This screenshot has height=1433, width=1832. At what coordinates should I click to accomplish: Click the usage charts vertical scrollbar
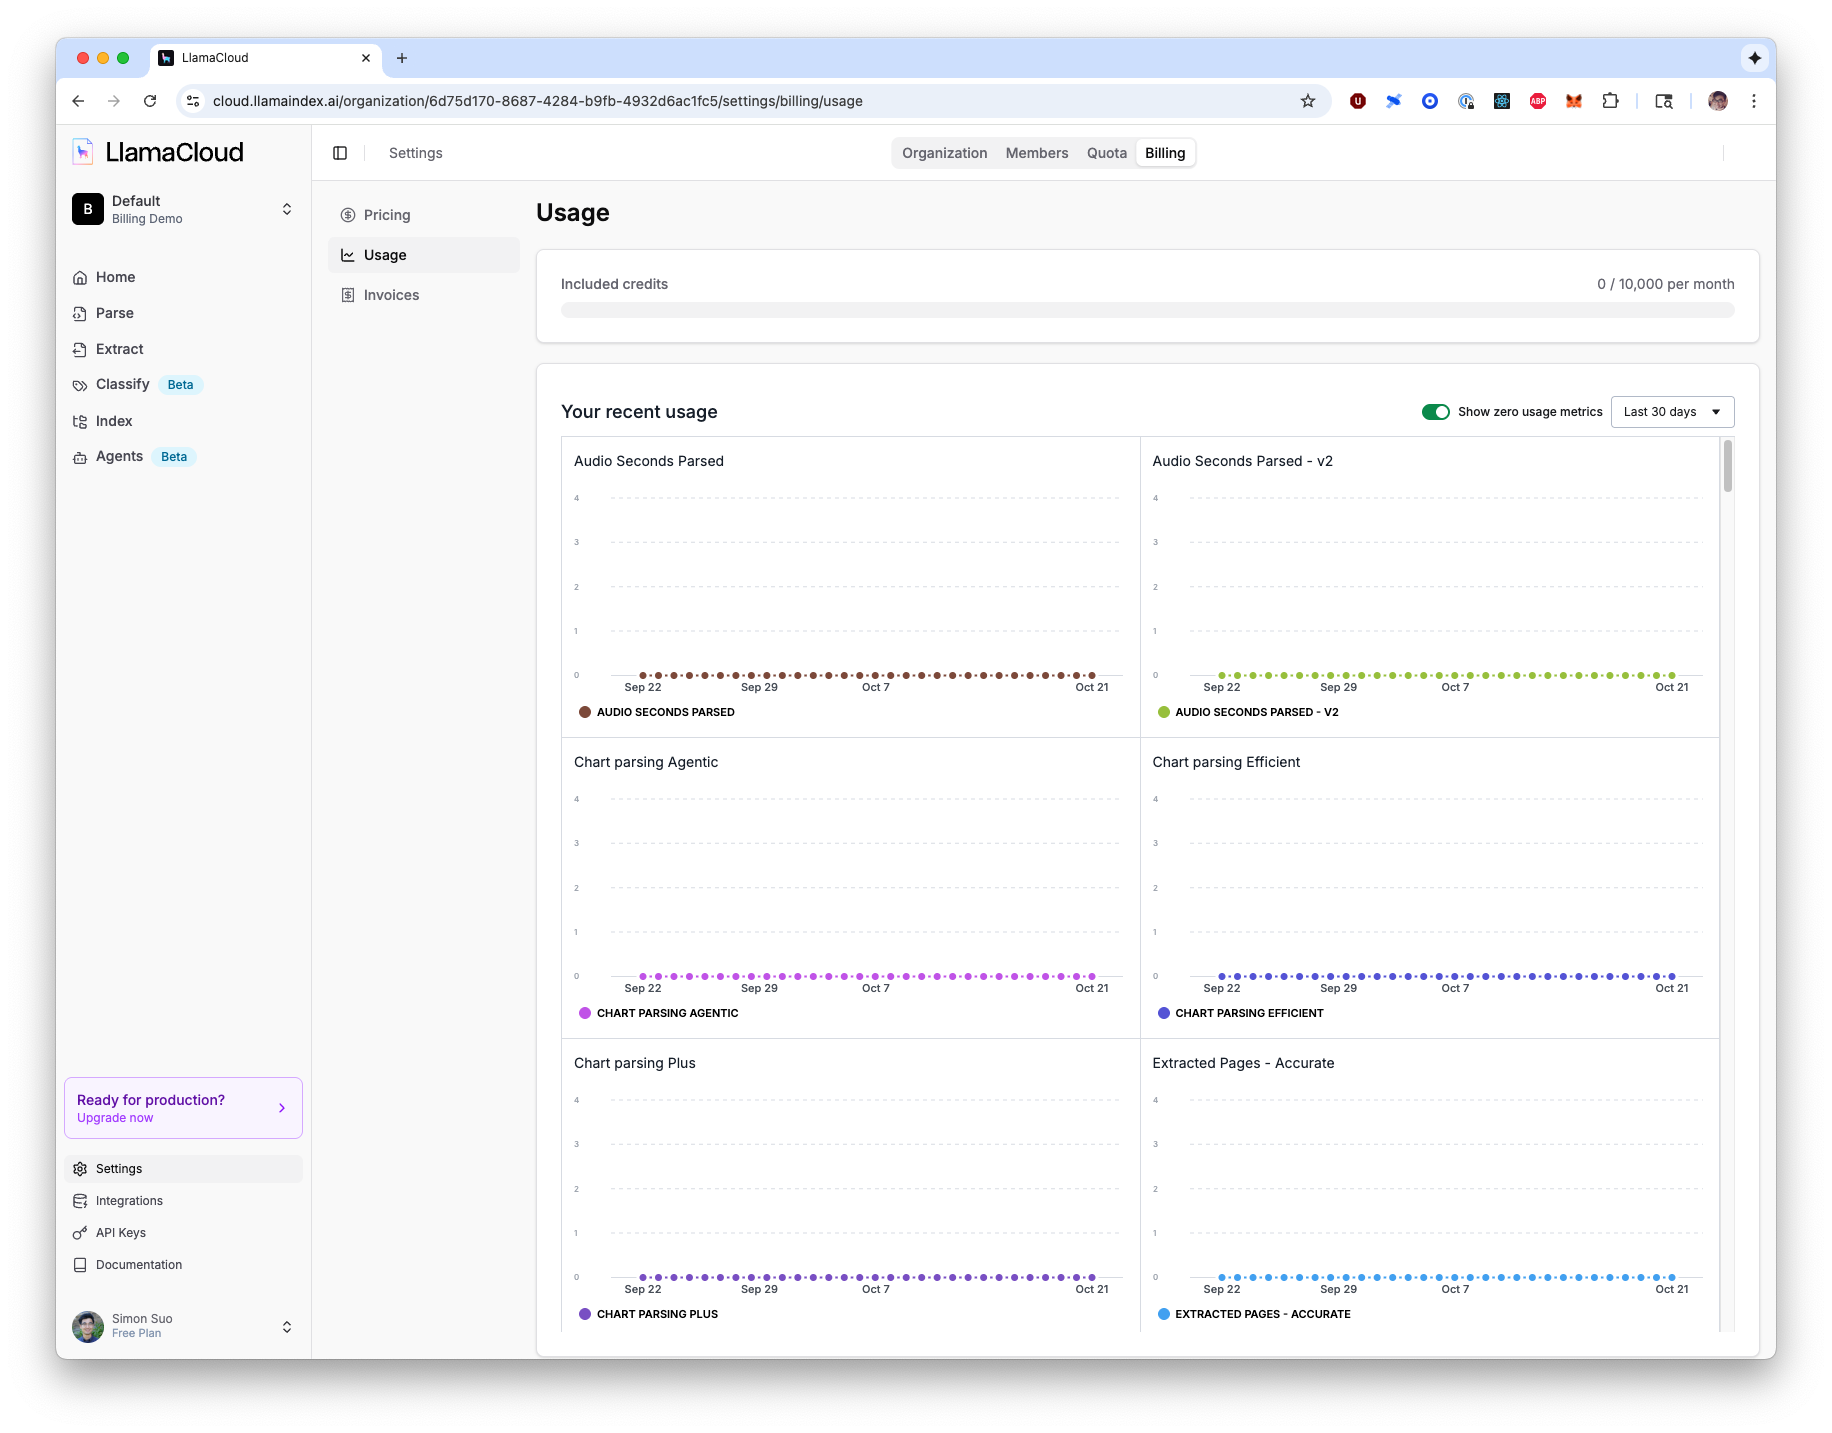(1727, 468)
